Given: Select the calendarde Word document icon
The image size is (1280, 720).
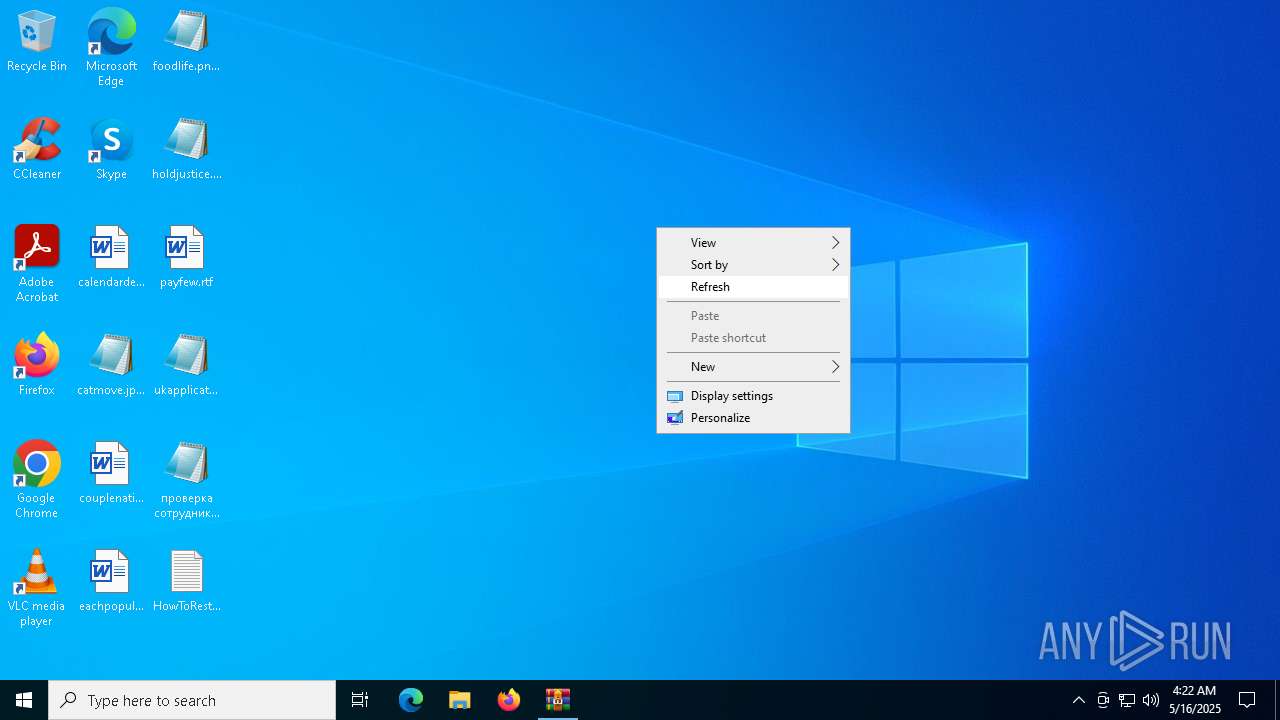Looking at the screenshot, I should 111,257.
